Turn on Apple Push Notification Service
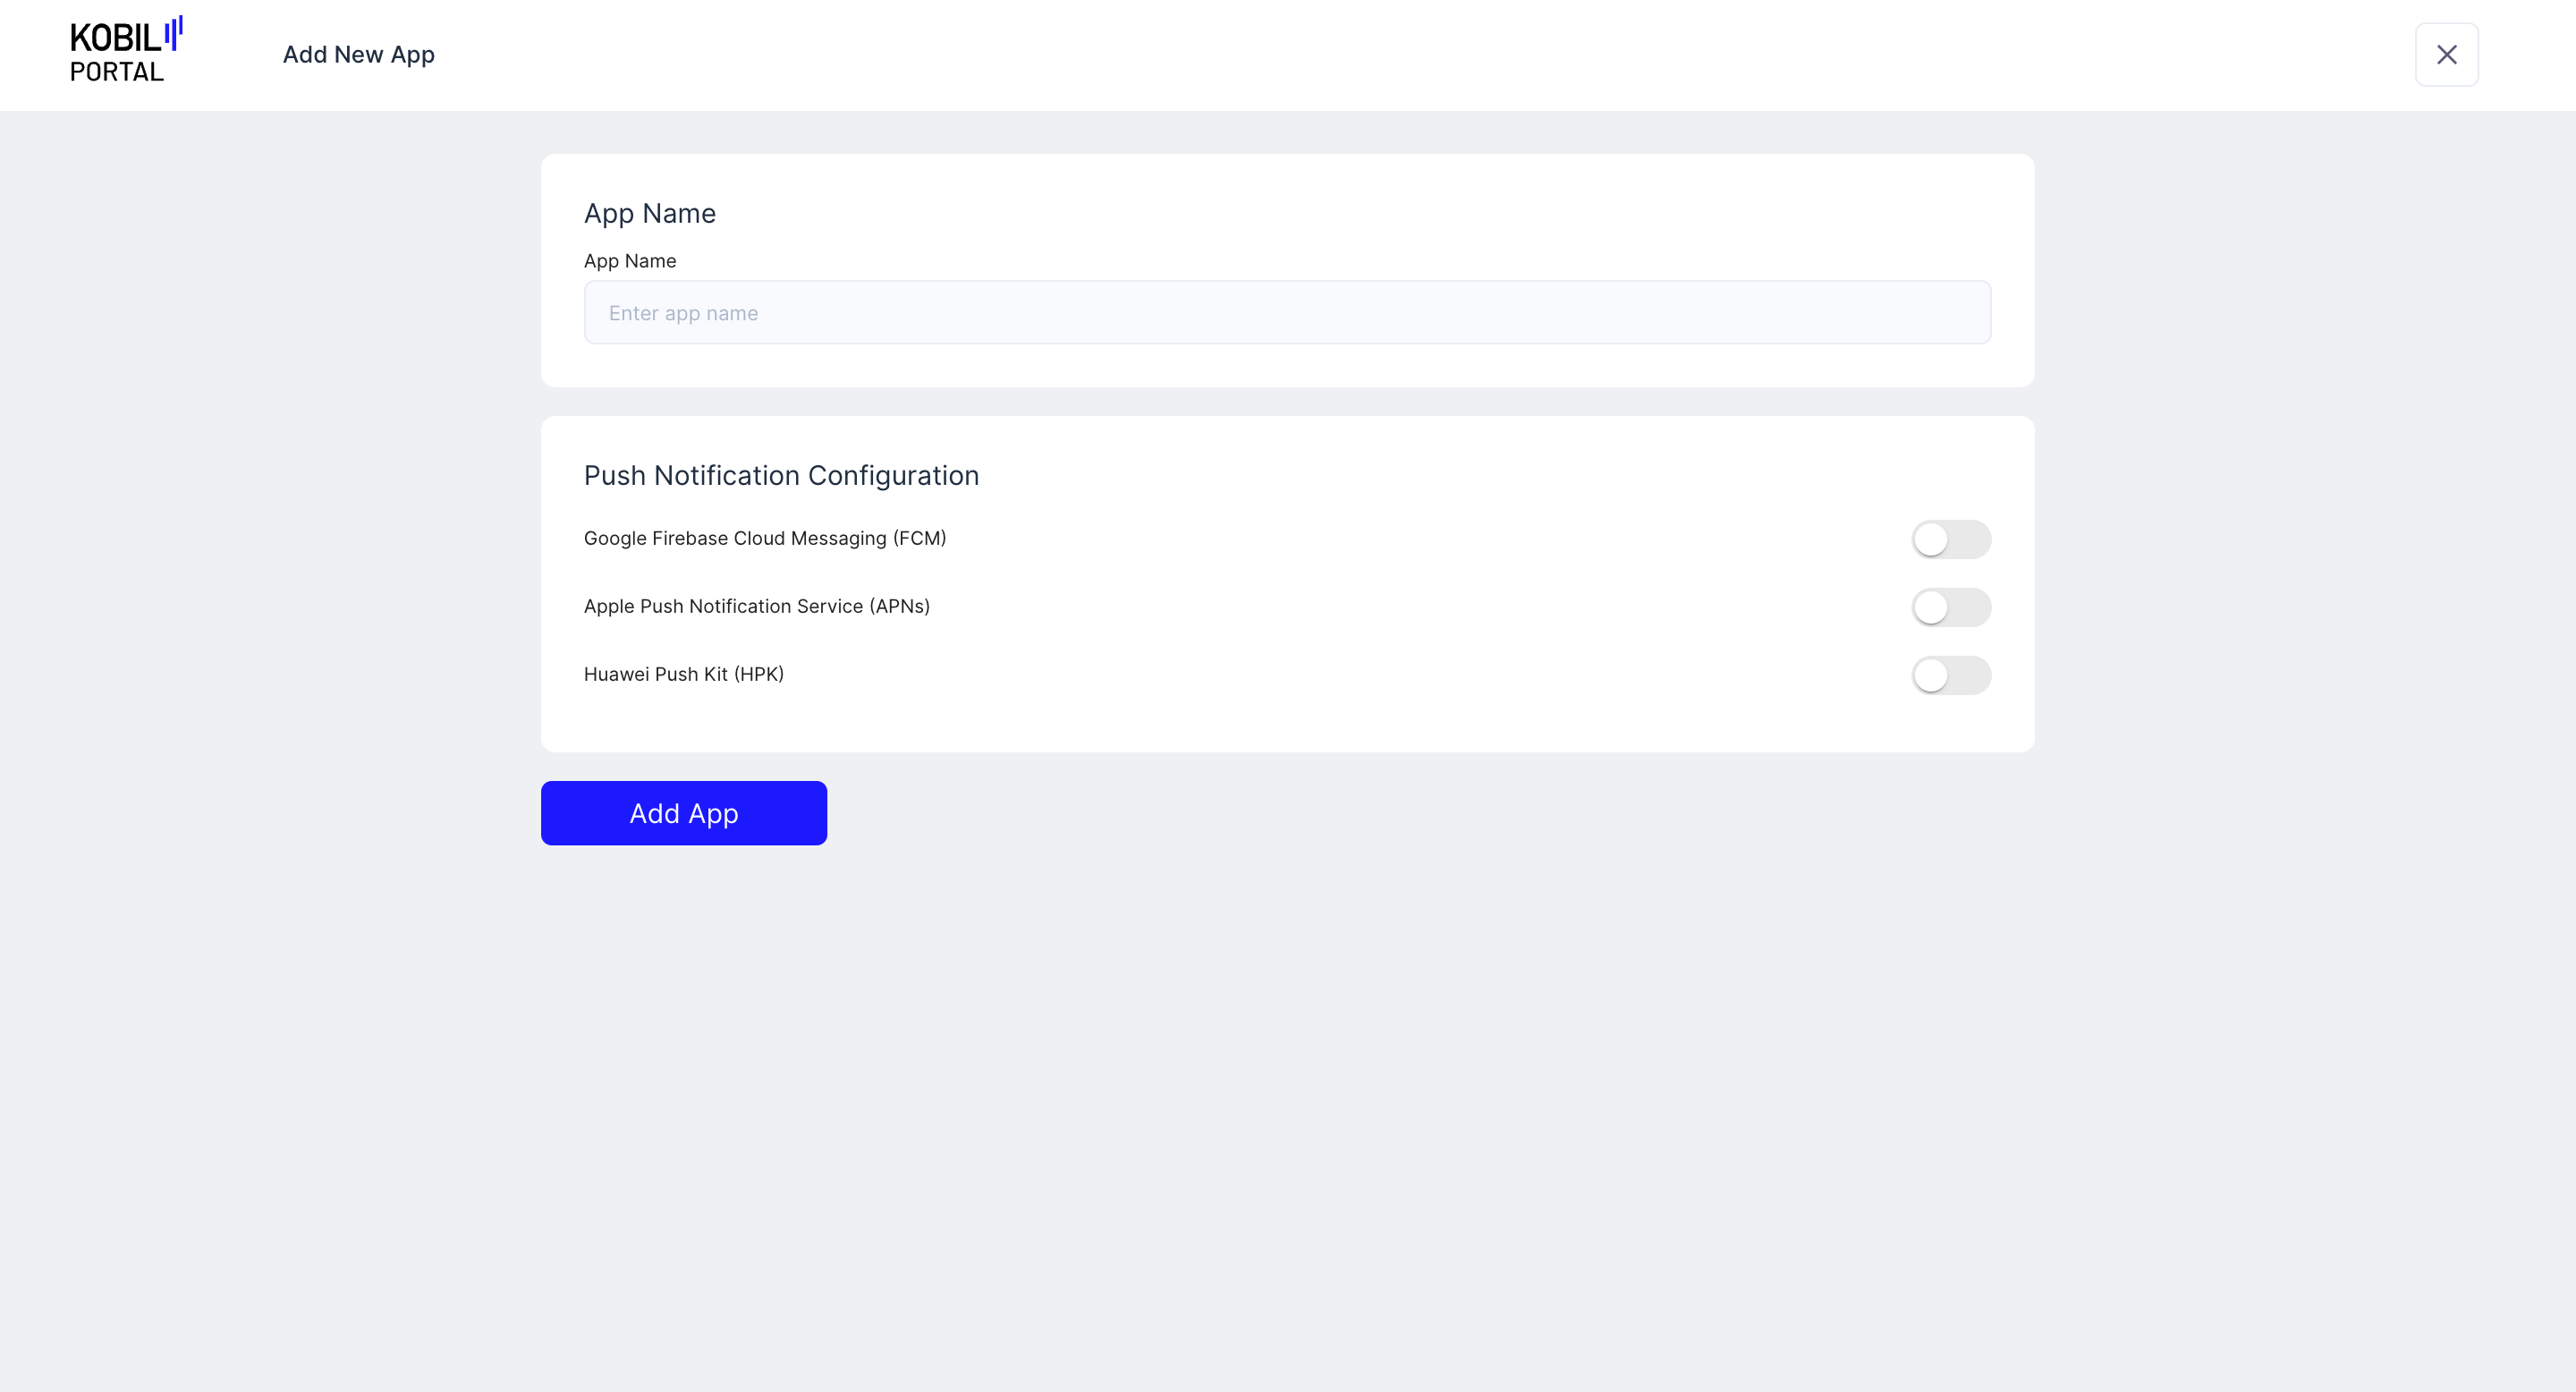Screen dimensions: 2576x1392 pyautogui.click(x=1950, y=607)
